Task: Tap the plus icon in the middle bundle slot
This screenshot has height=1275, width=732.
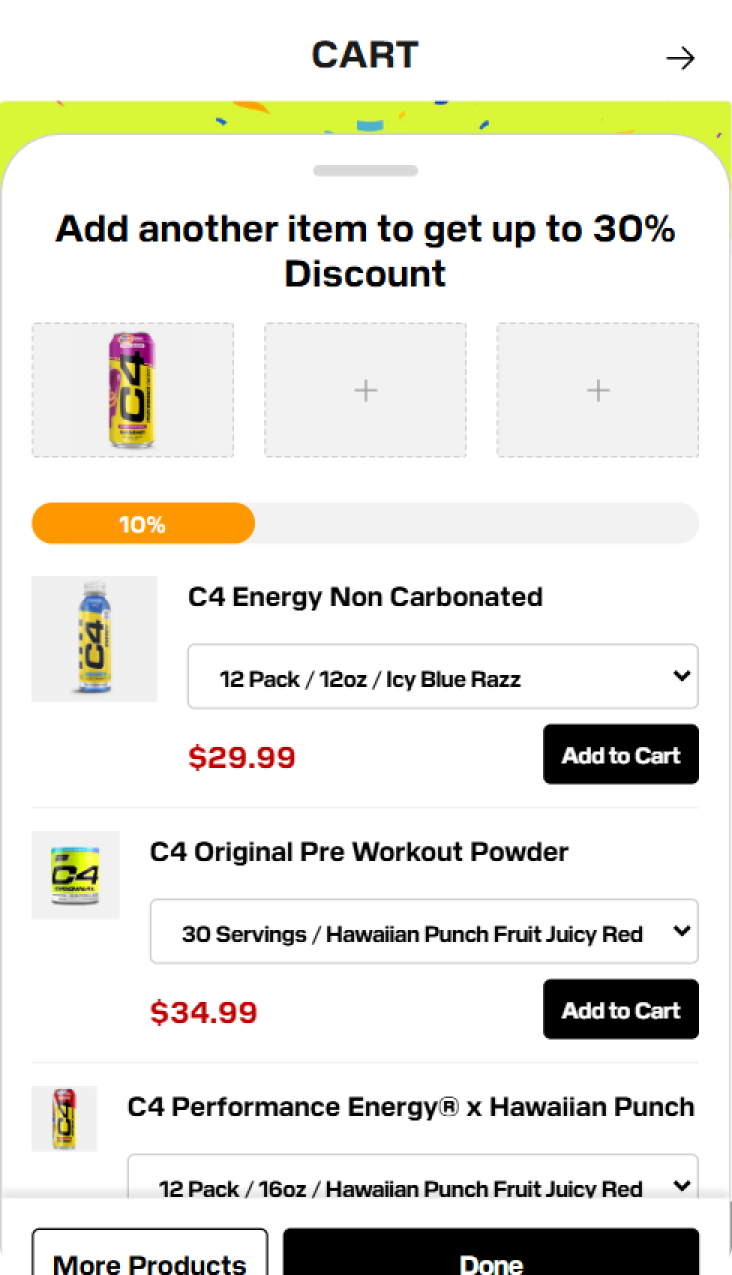Action: click(x=365, y=390)
